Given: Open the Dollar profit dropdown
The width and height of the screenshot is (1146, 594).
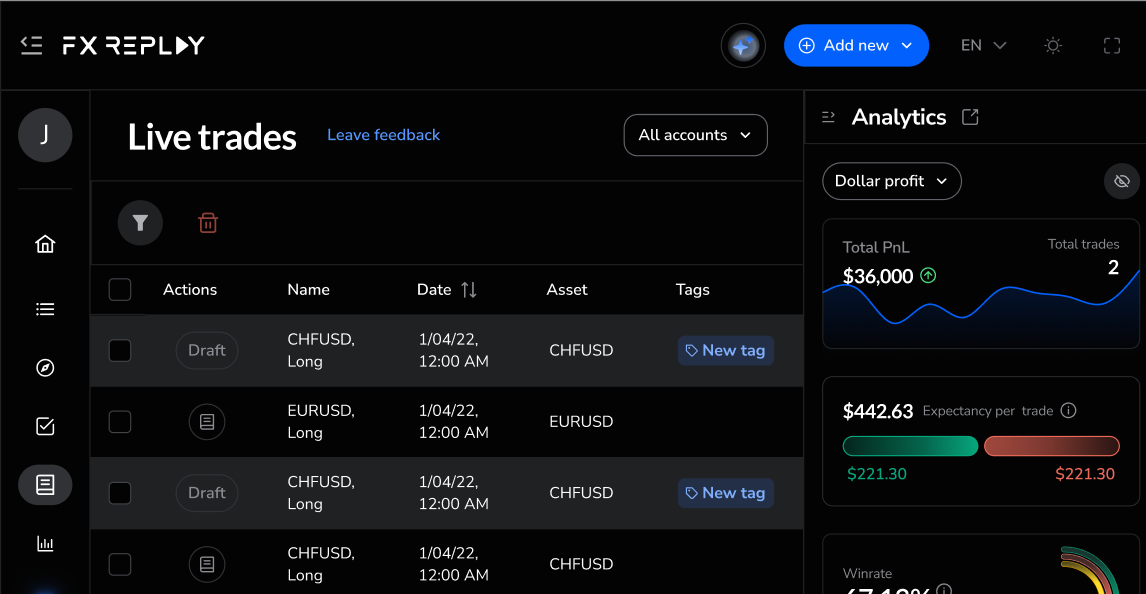Looking at the screenshot, I should [891, 181].
